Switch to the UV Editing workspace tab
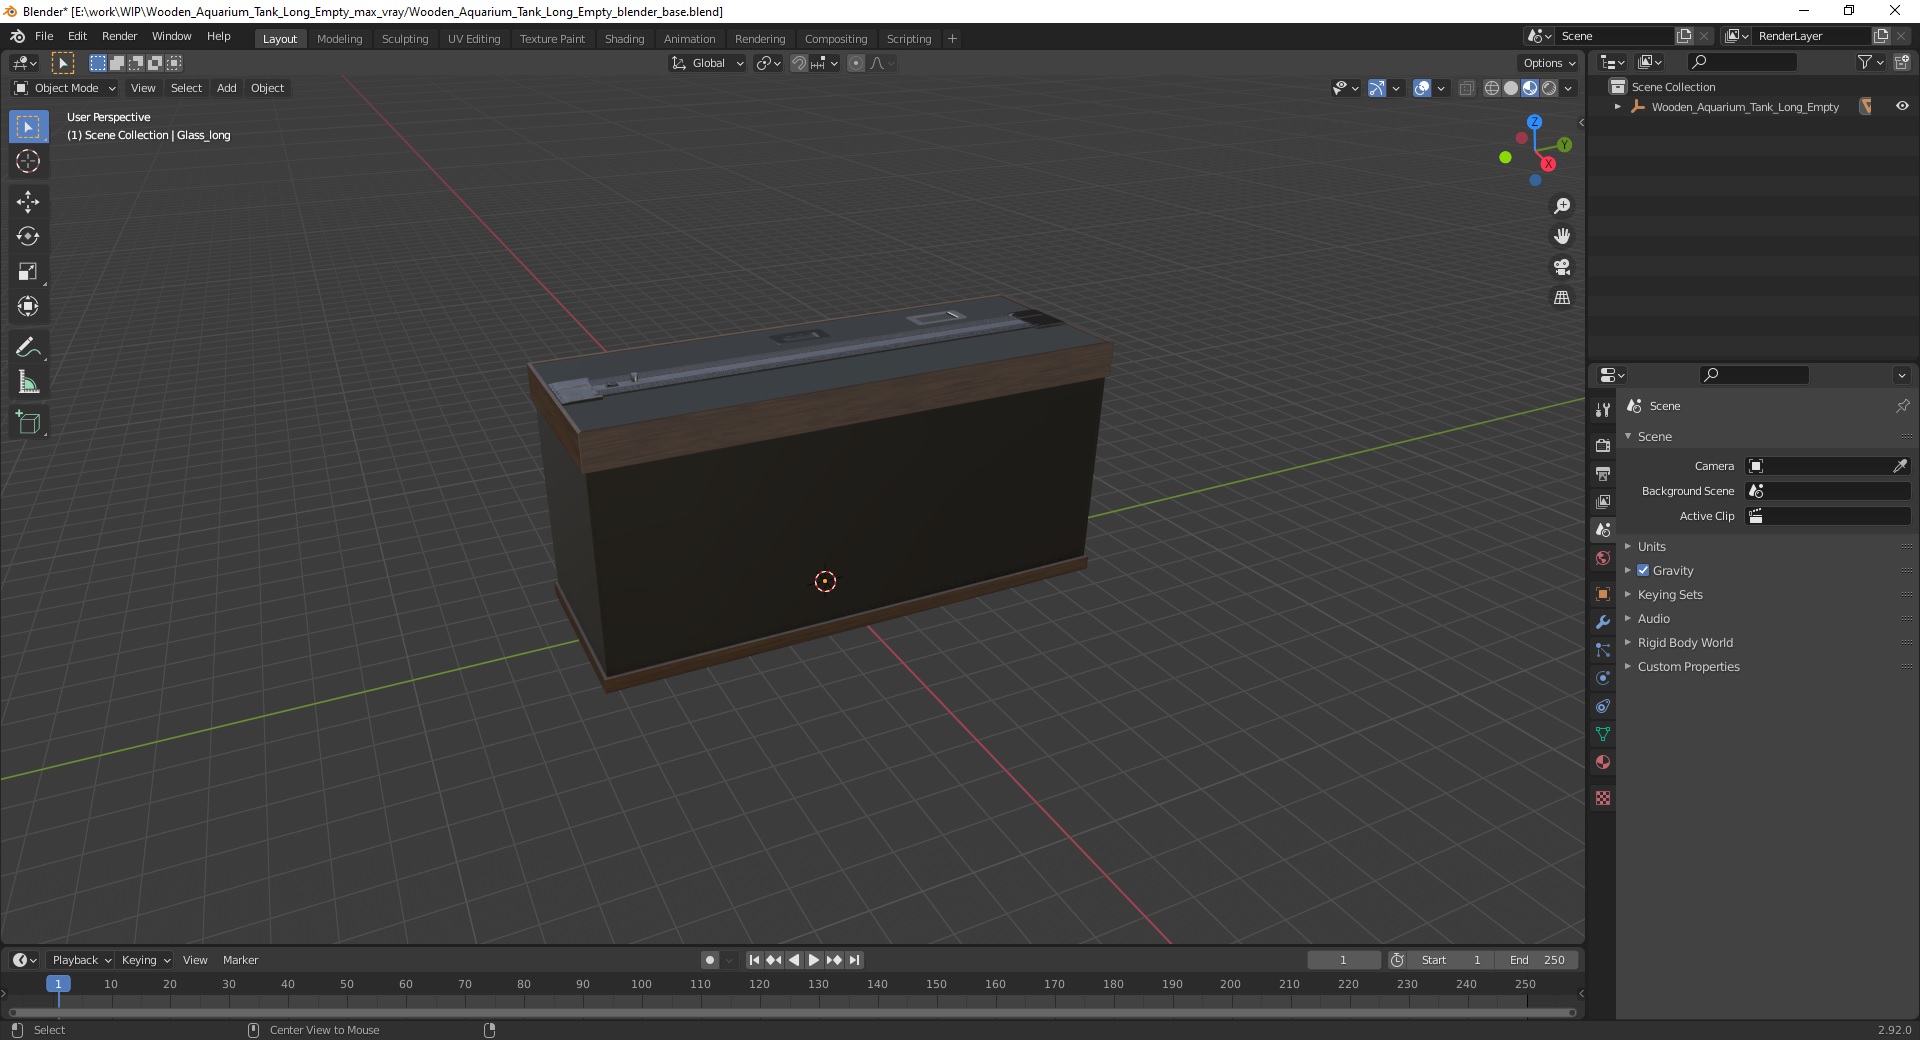Screen dimensions: 1920x1040 point(474,39)
